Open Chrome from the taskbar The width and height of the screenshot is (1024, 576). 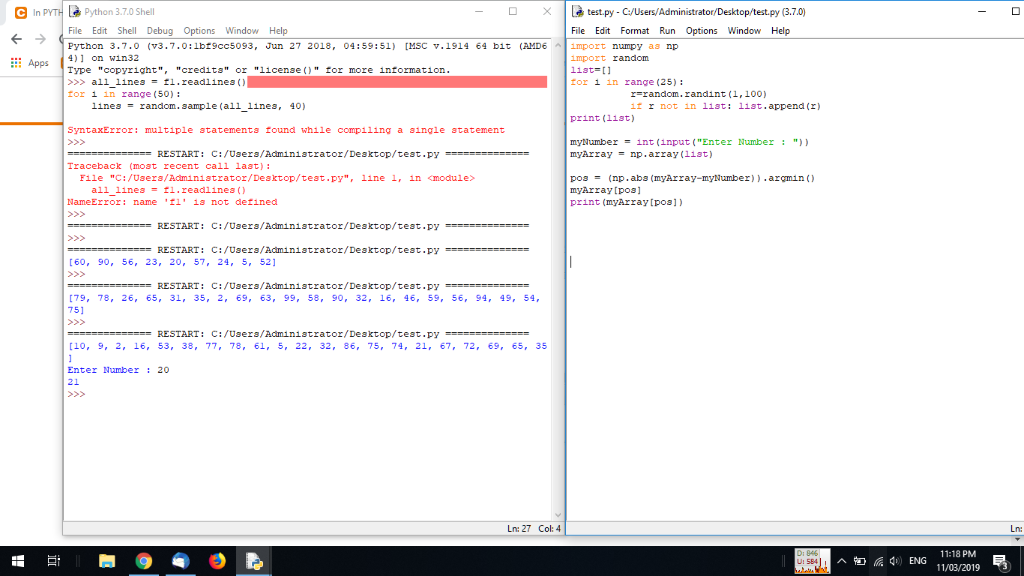pos(144,561)
